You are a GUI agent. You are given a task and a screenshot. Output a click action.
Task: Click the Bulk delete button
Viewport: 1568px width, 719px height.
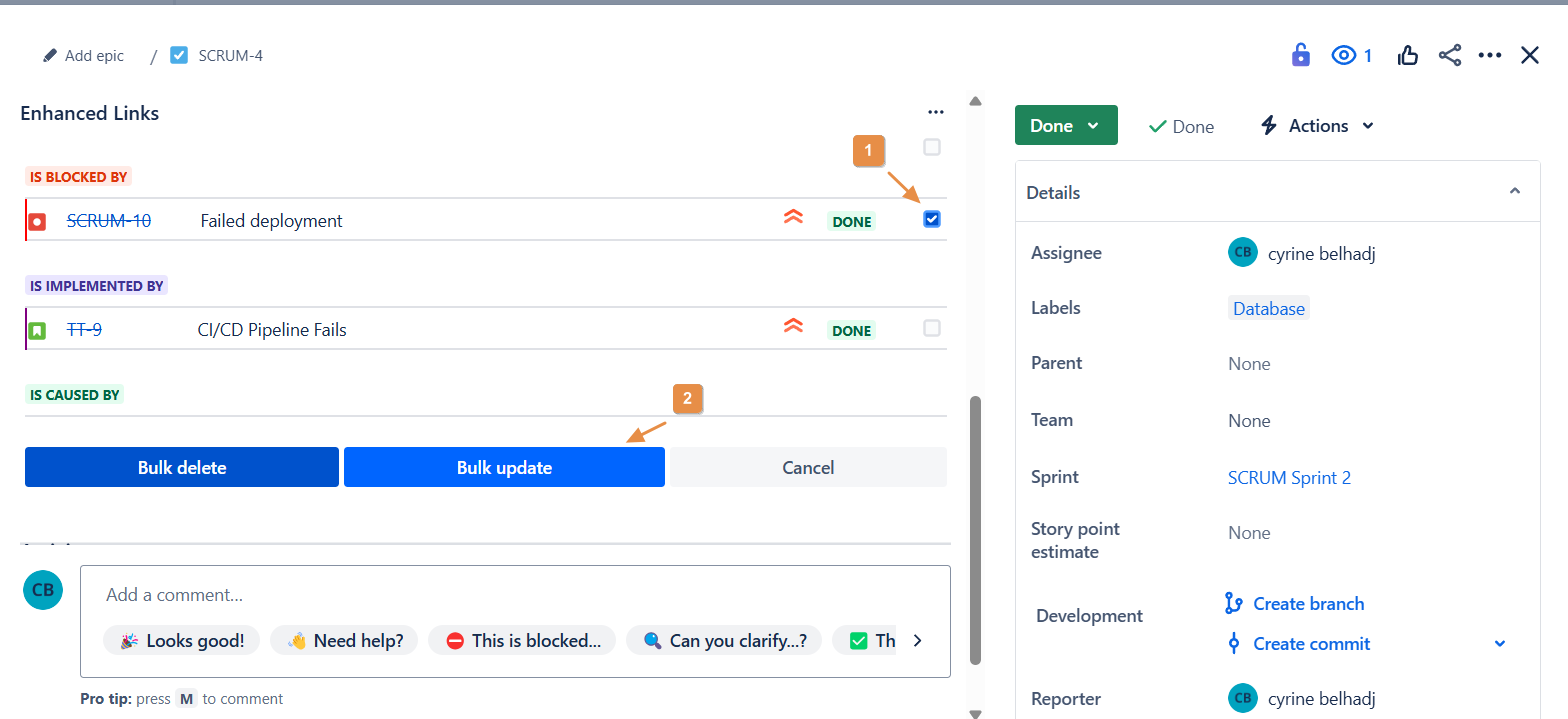[182, 467]
